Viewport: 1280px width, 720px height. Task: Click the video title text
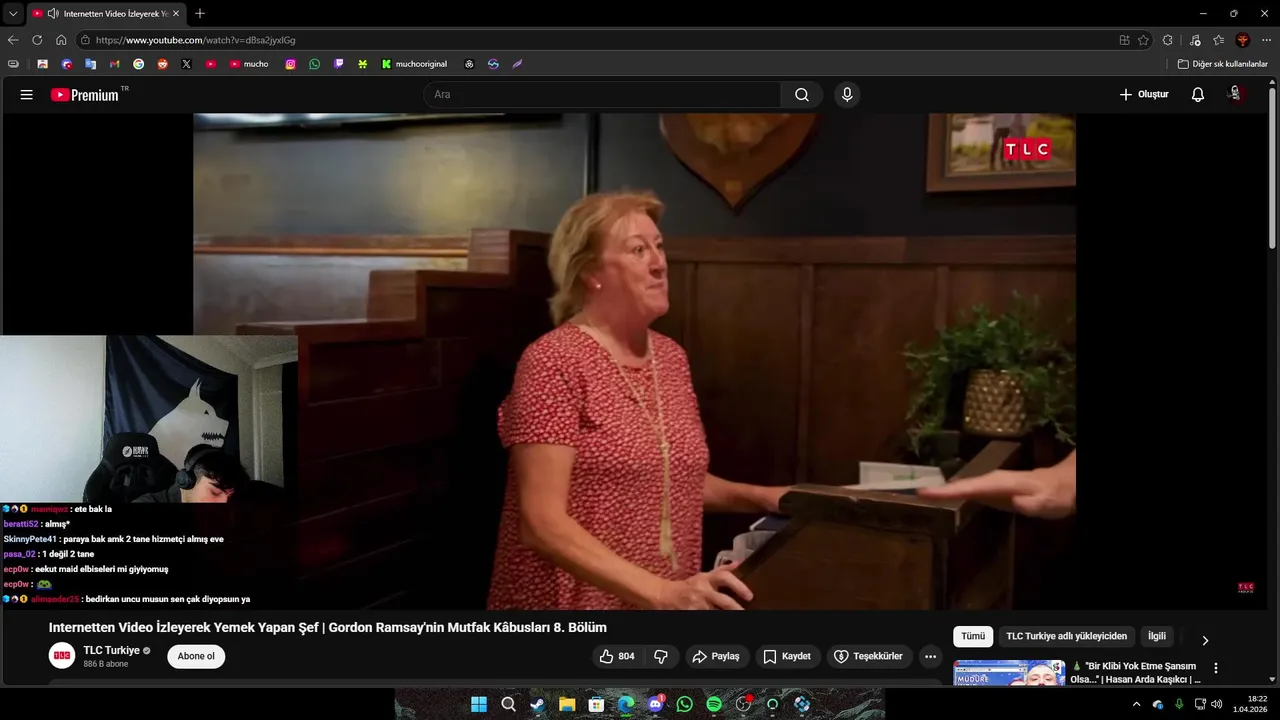click(x=328, y=628)
